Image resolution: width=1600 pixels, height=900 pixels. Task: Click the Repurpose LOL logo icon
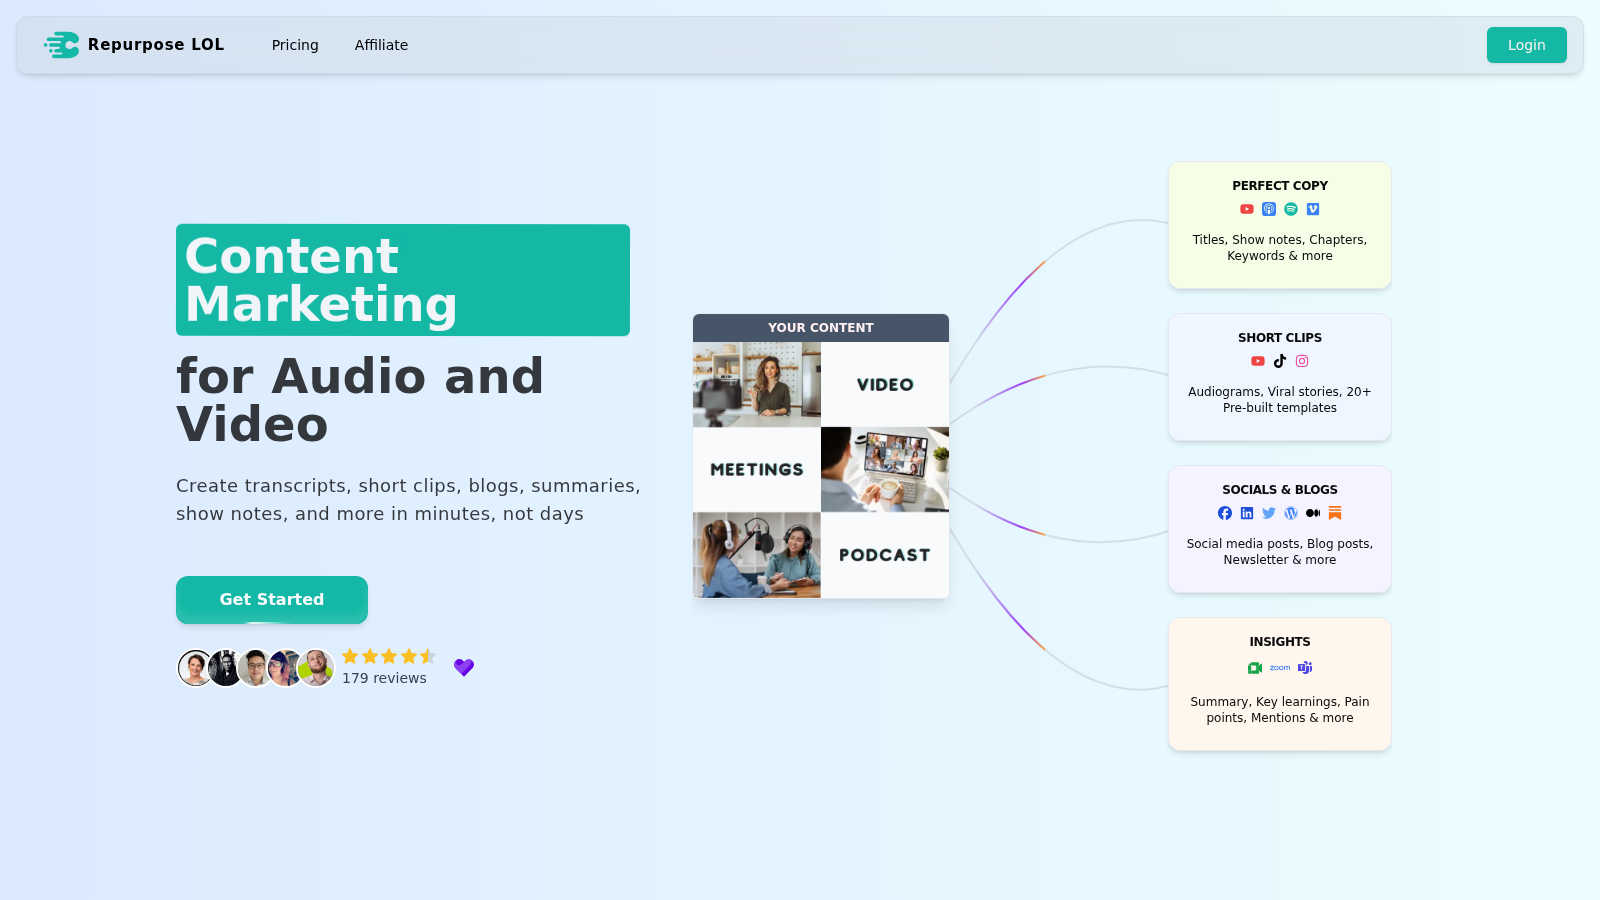(61, 45)
